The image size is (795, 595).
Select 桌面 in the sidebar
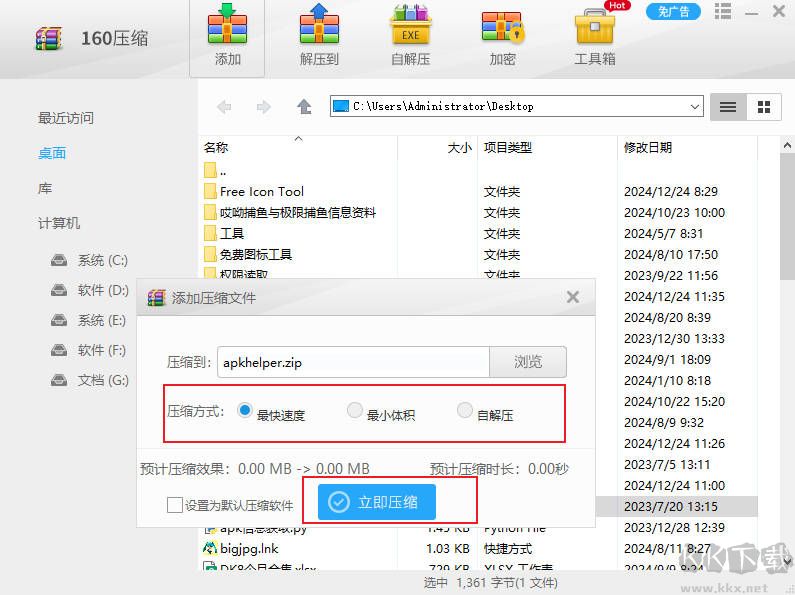pyautogui.click(x=52, y=153)
